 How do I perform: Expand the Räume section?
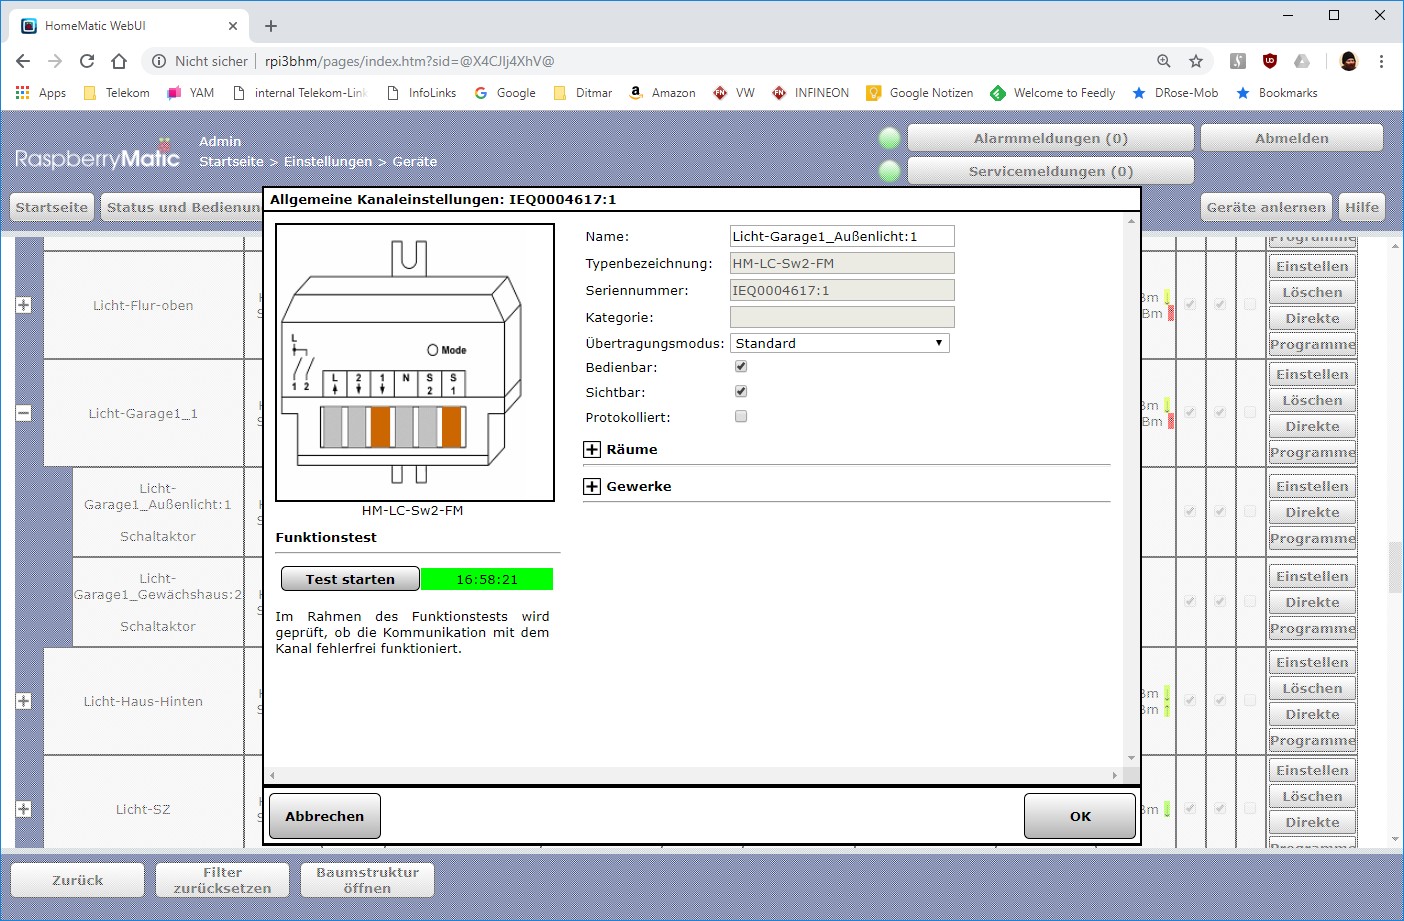coord(592,450)
